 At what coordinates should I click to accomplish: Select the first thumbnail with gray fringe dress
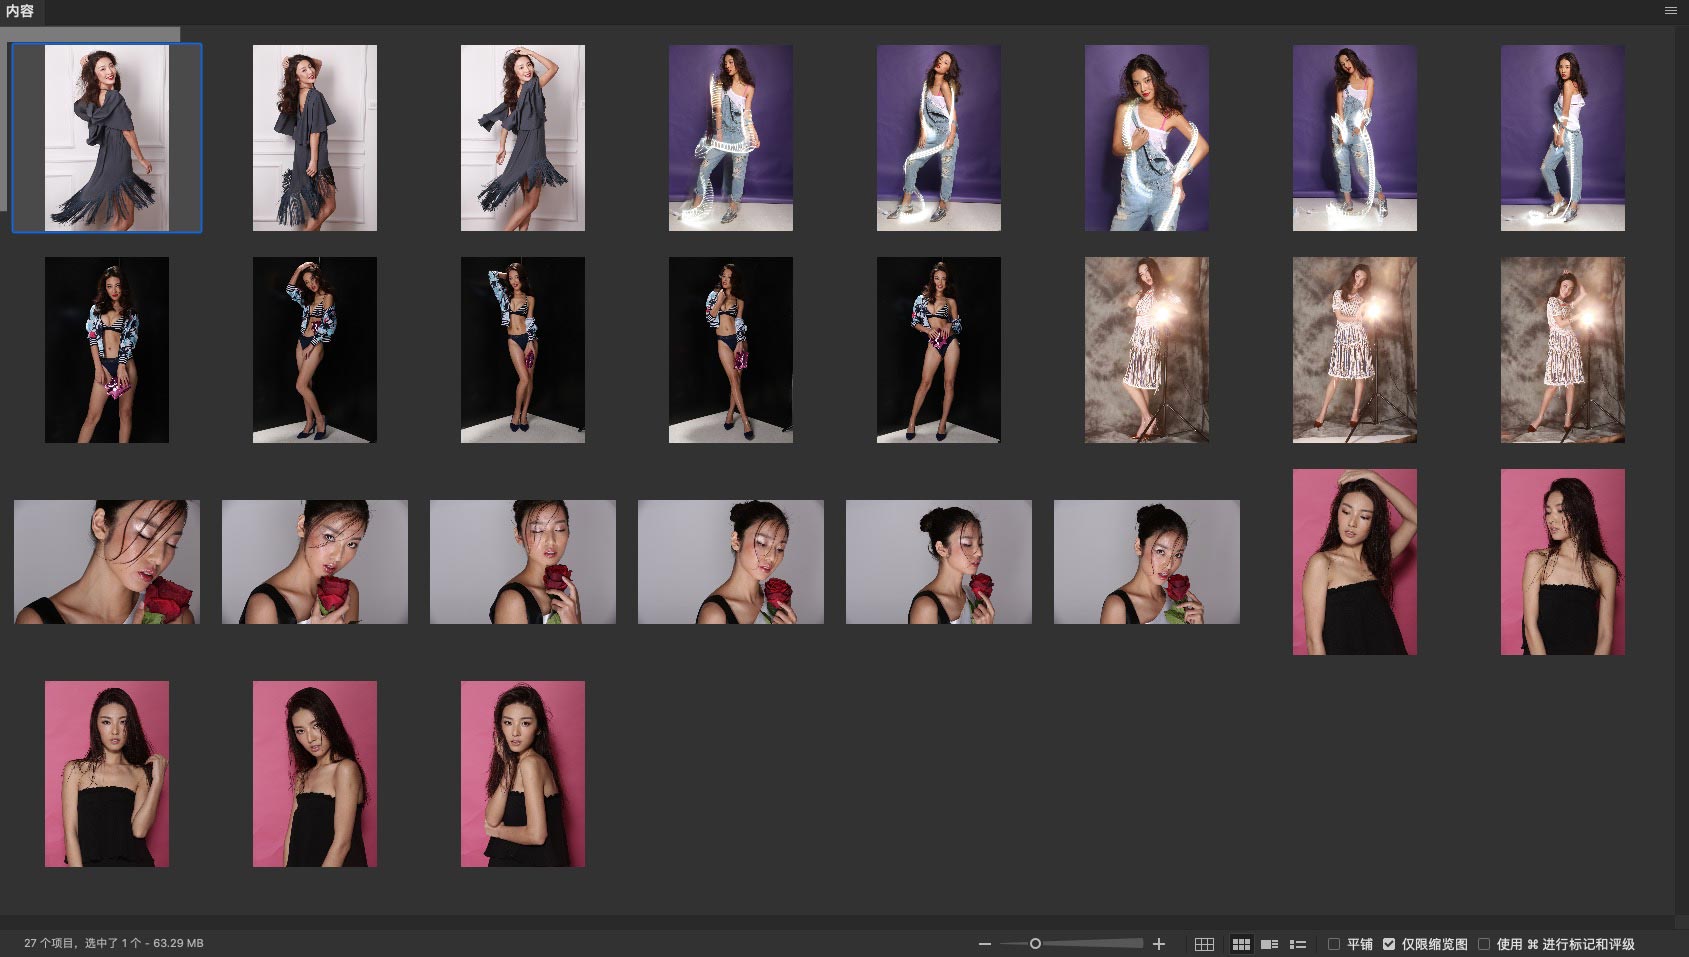pyautogui.click(x=107, y=138)
